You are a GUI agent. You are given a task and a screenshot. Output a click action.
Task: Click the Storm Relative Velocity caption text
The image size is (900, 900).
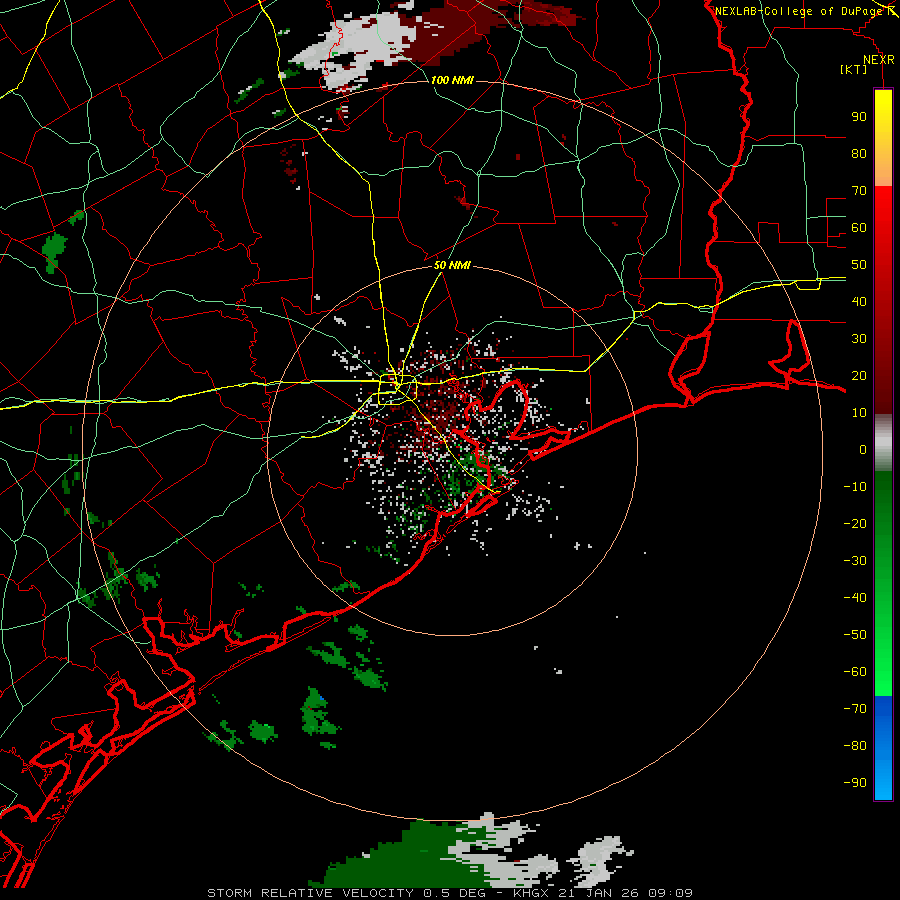coord(450,893)
